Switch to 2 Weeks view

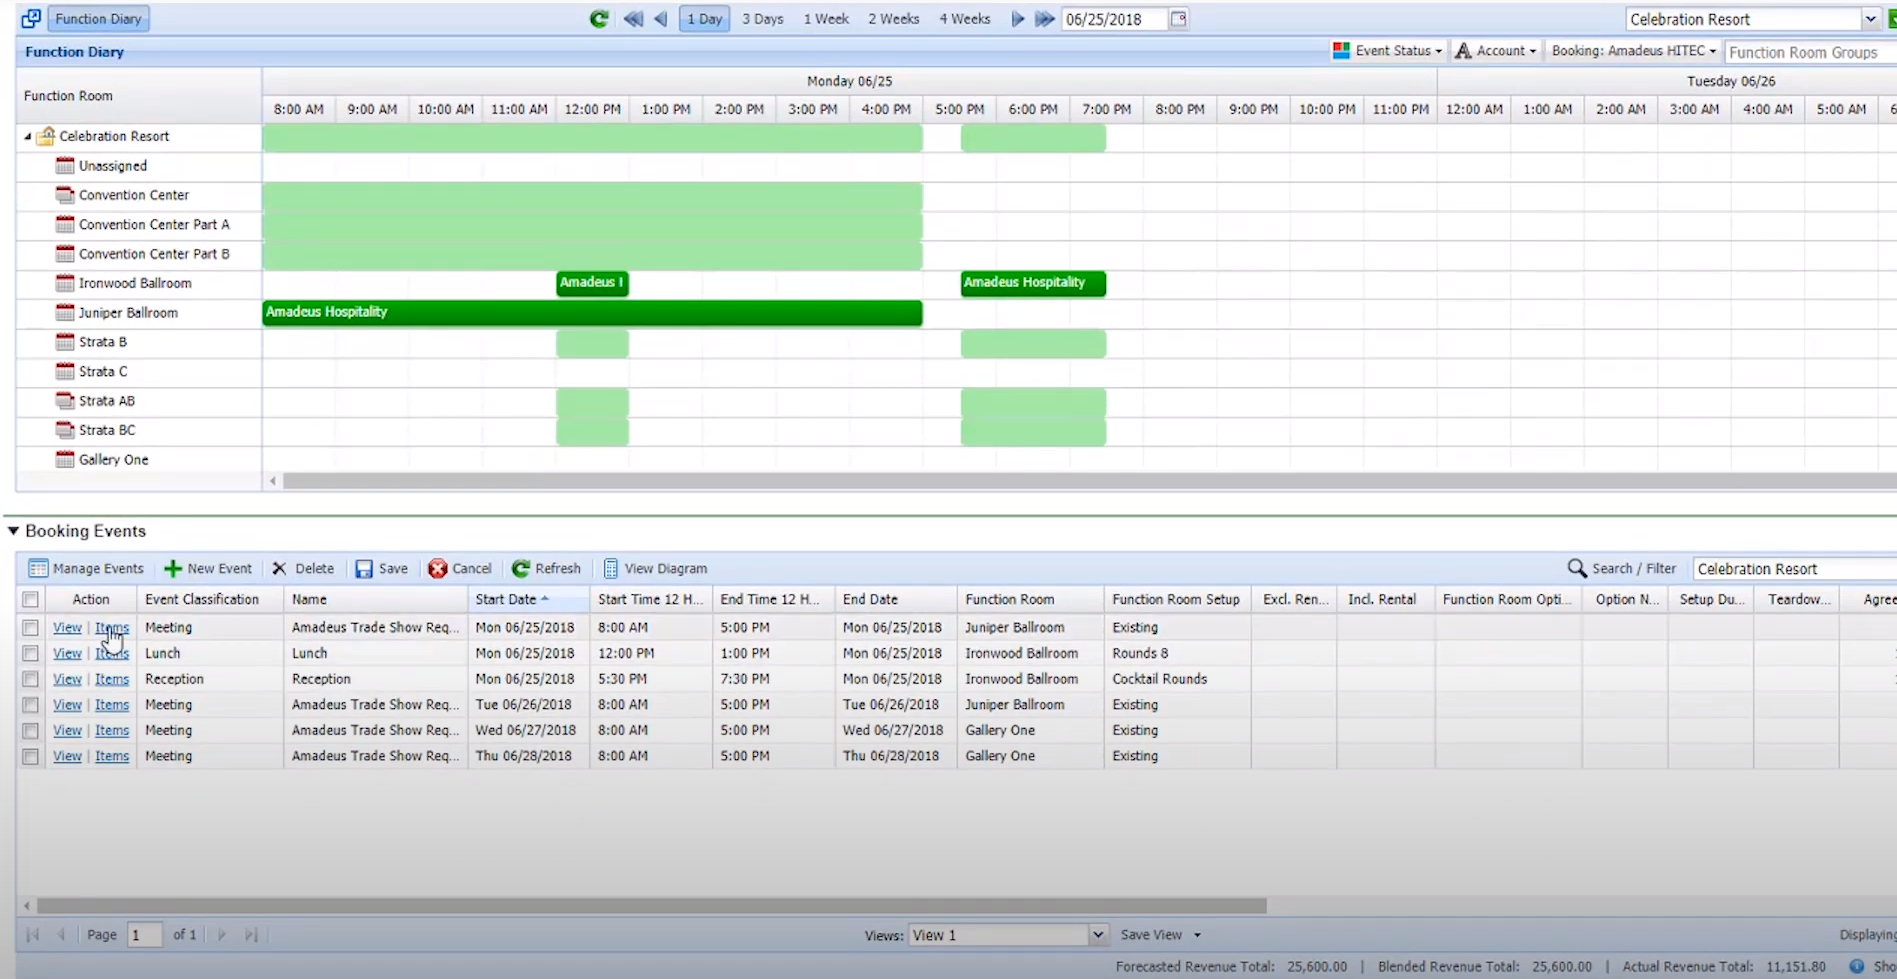pyautogui.click(x=893, y=19)
